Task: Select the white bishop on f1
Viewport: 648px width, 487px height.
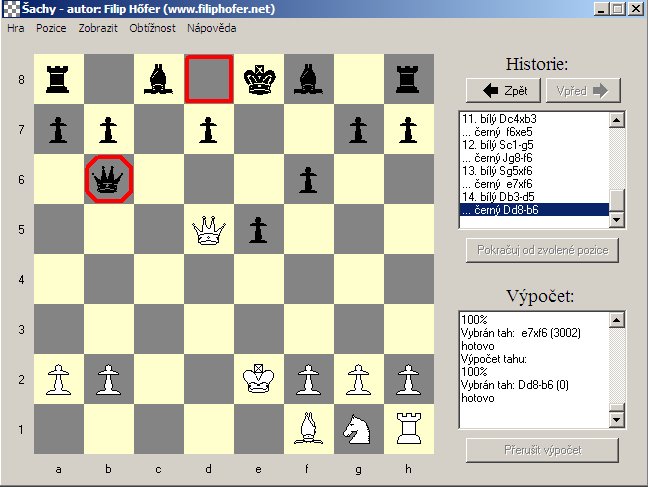Action: 308,429
